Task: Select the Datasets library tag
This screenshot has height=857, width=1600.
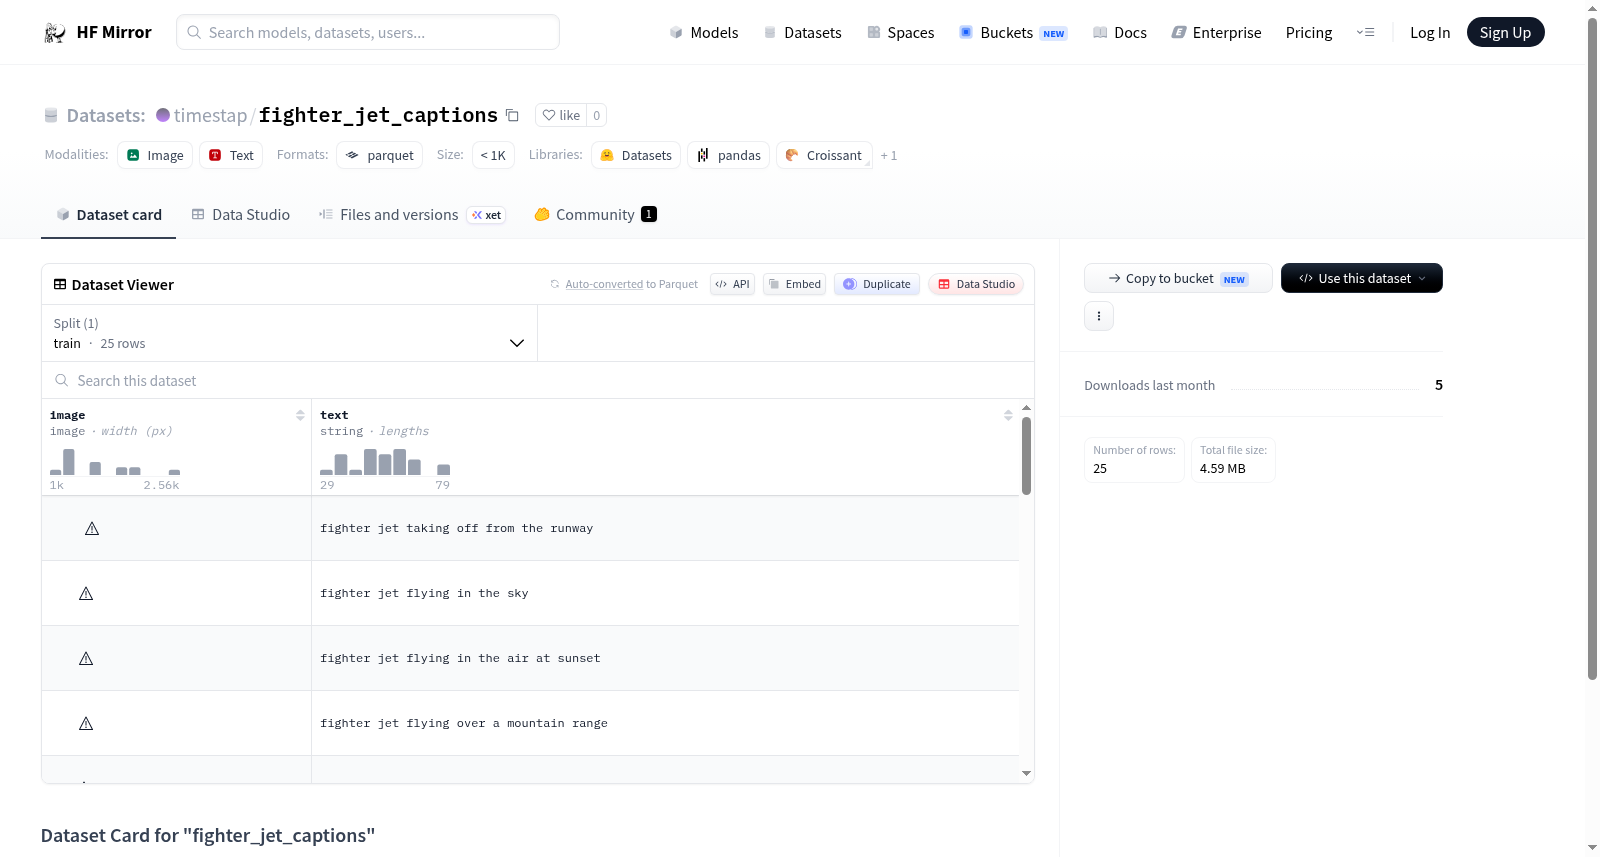Action: (x=636, y=155)
